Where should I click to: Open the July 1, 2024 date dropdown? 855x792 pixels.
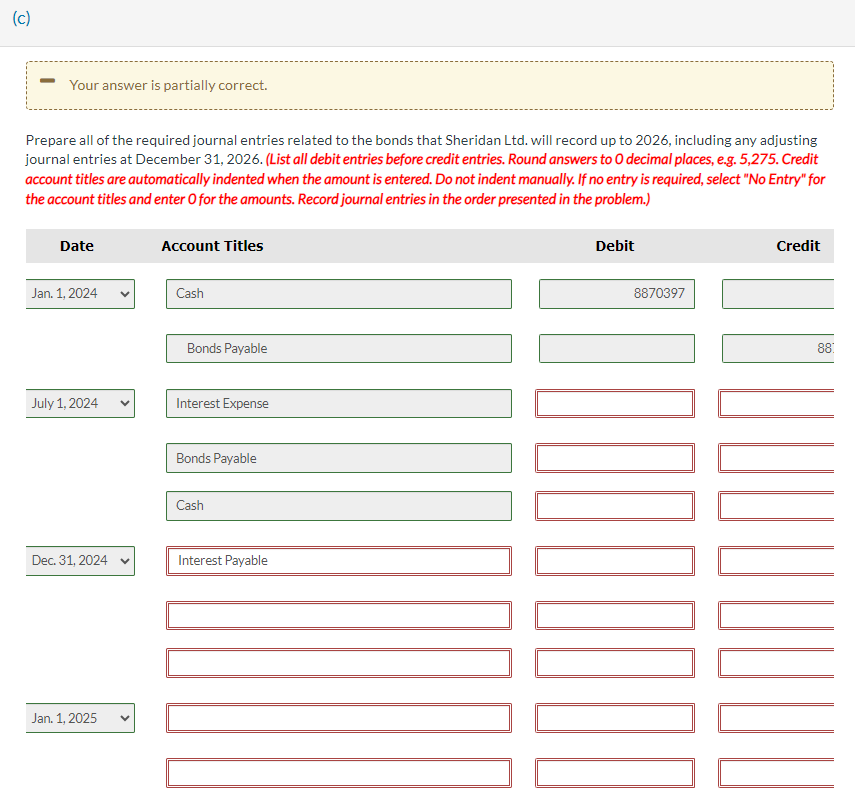tap(80, 404)
